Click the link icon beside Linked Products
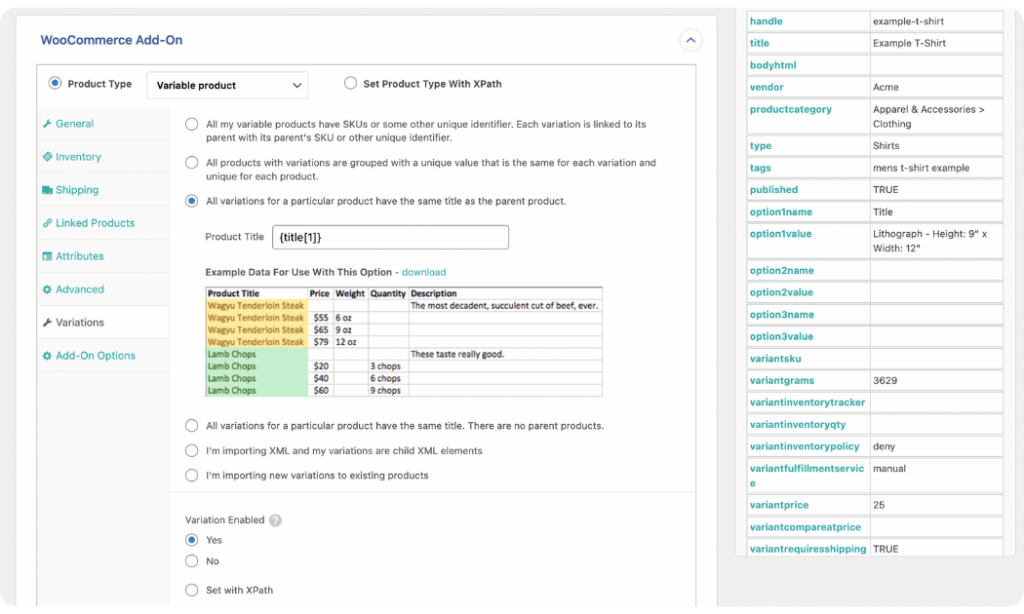1024x614 pixels. 47,223
